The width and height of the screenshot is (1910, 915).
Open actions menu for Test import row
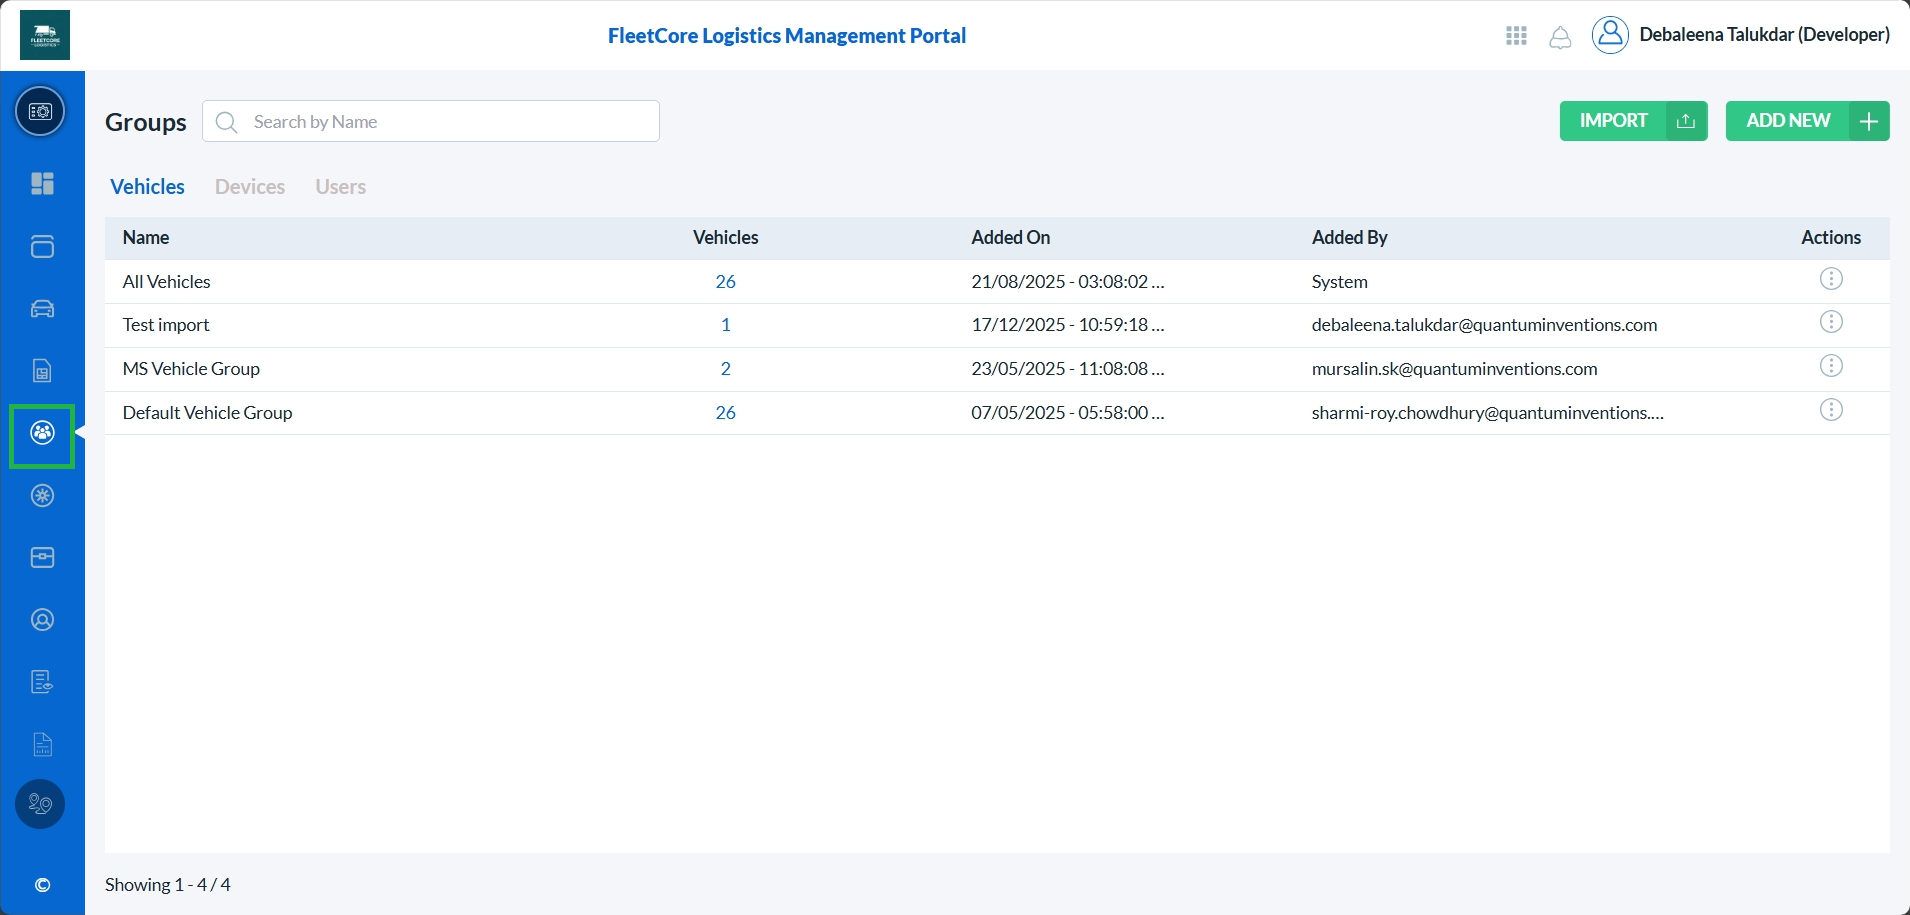pyautogui.click(x=1830, y=322)
